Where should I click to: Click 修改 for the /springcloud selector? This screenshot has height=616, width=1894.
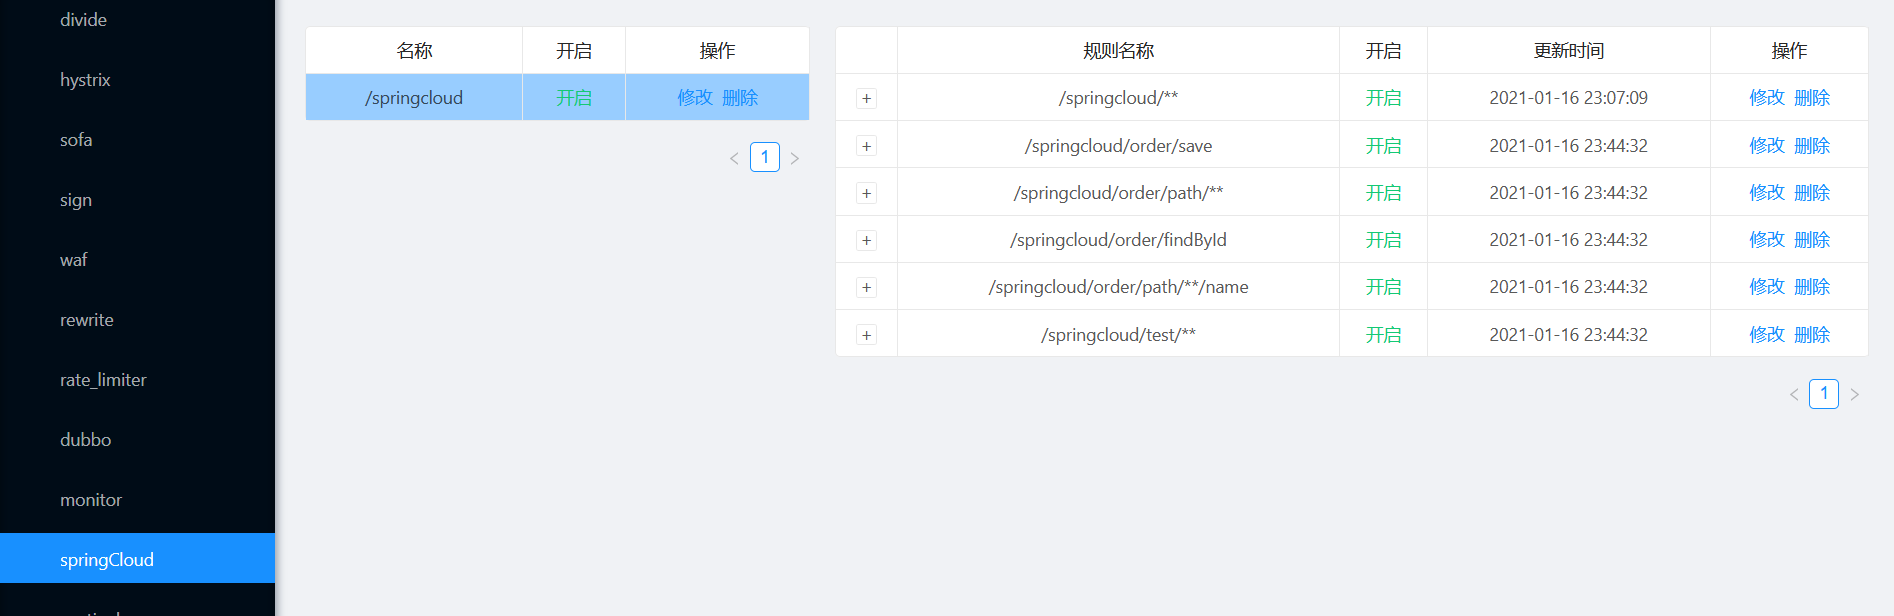tap(695, 98)
